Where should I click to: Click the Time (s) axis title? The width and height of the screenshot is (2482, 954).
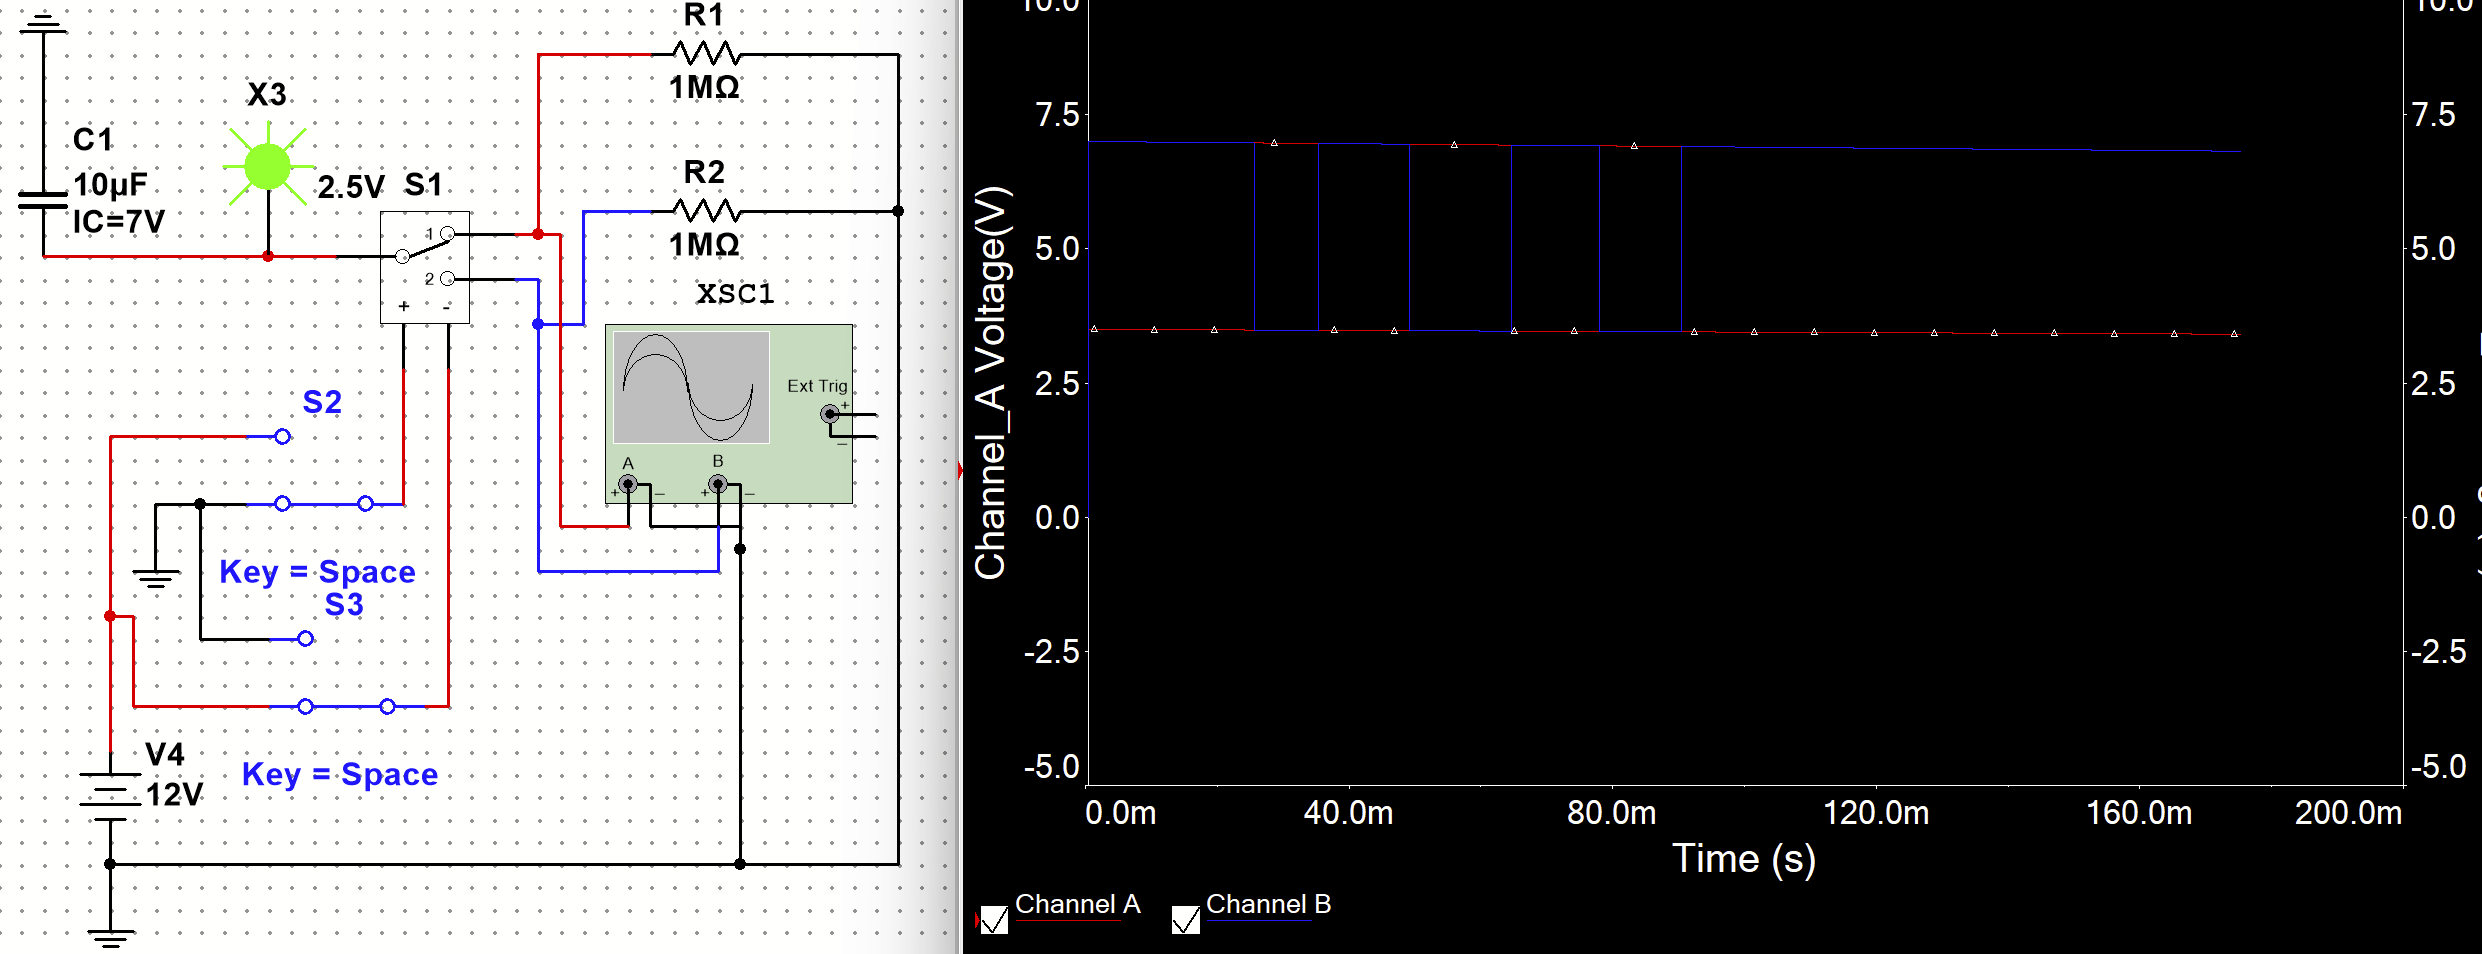(1744, 859)
